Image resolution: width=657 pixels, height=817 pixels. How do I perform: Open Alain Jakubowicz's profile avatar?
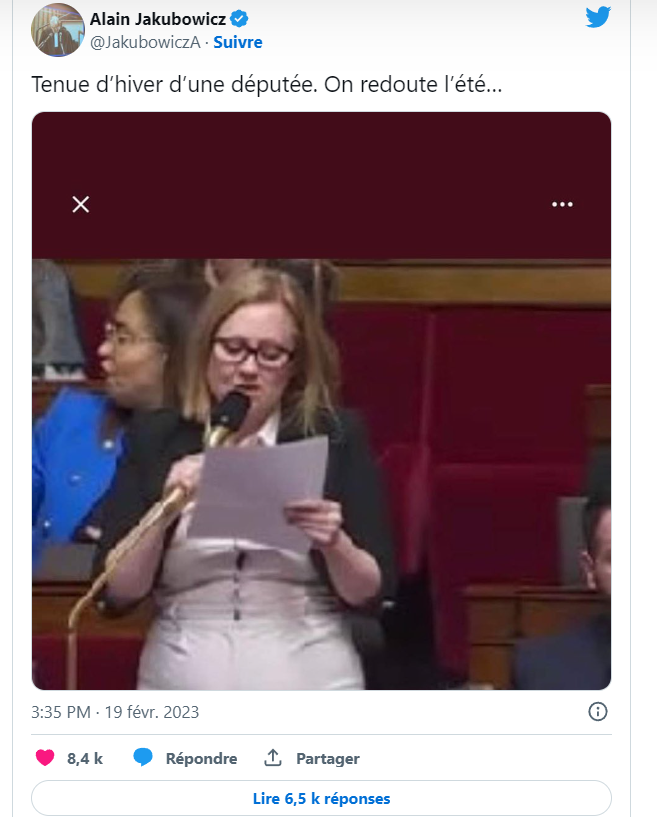[58, 30]
